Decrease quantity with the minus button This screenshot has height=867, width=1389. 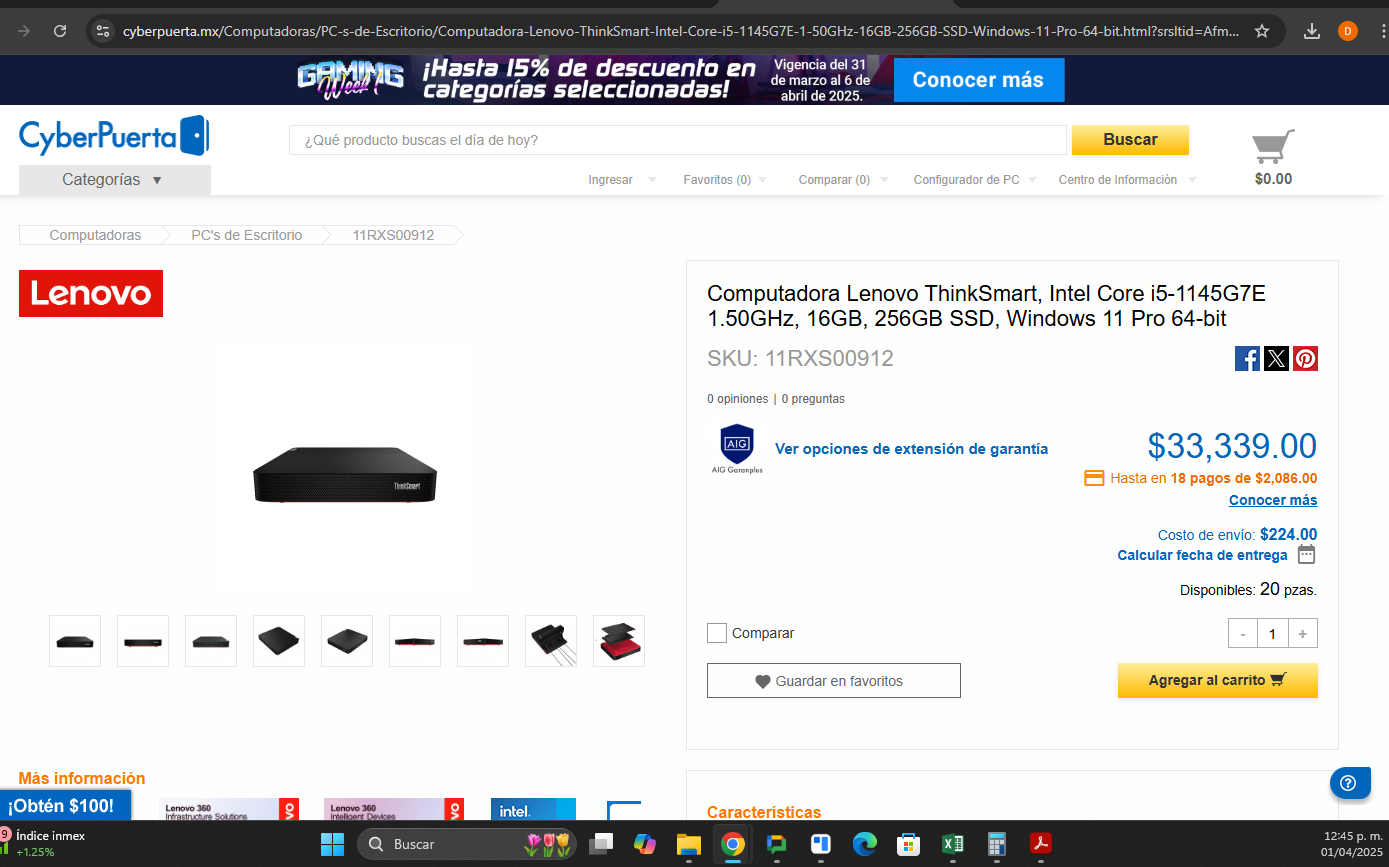[1243, 633]
